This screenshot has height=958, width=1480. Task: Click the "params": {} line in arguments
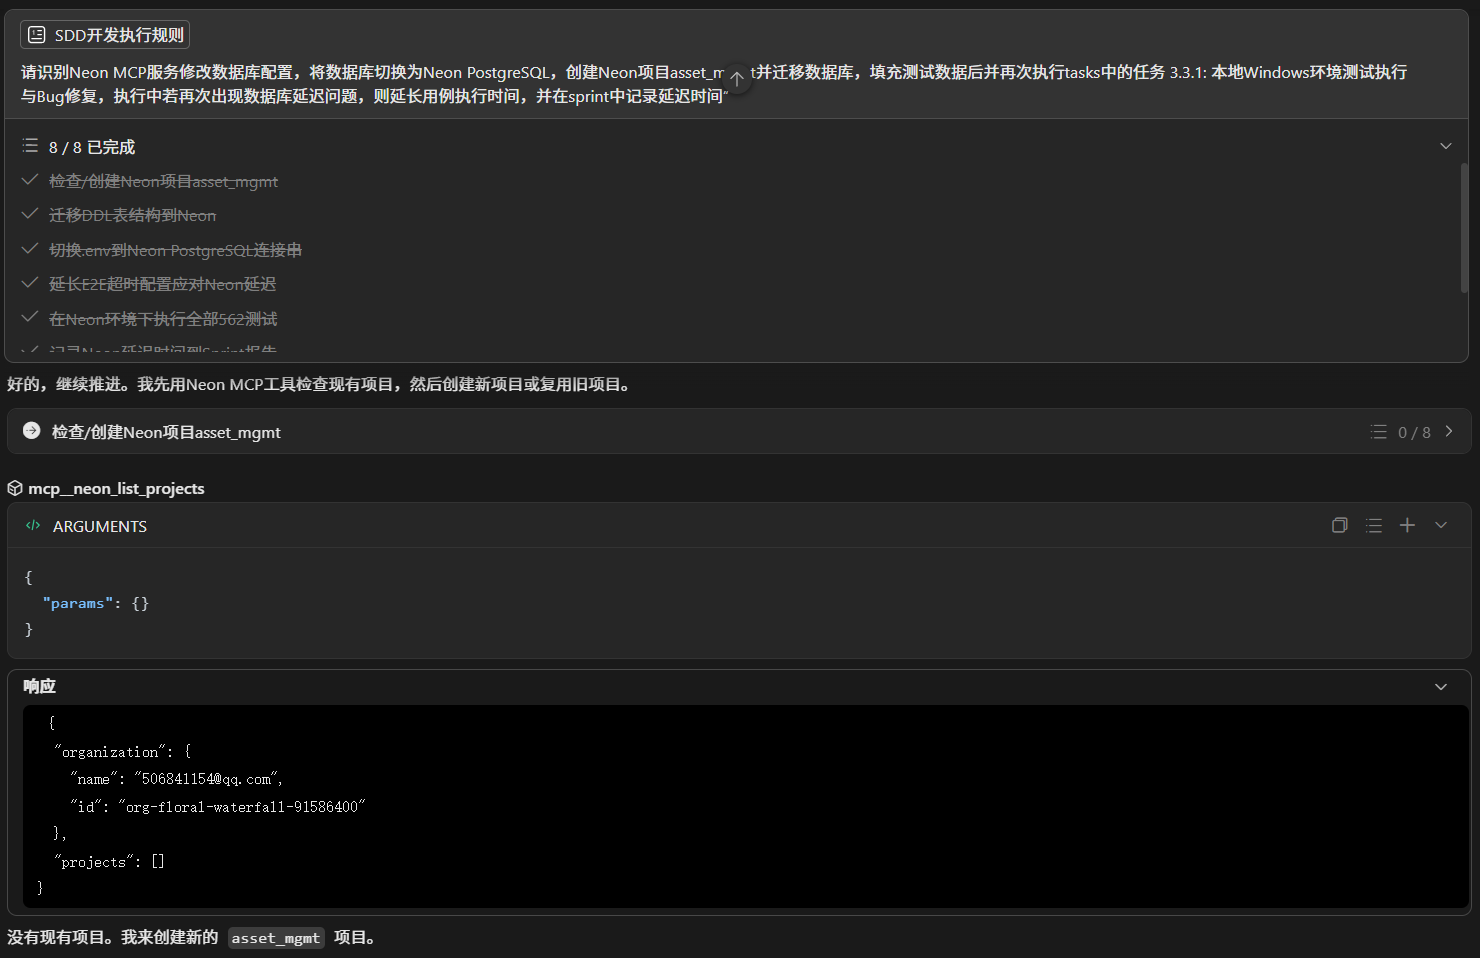96,603
